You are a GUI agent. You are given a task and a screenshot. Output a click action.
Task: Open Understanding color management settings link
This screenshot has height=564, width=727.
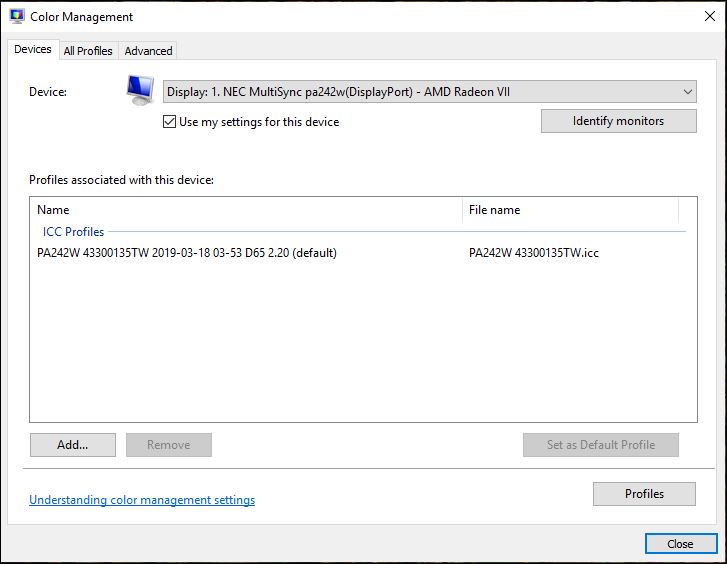(142, 500)
